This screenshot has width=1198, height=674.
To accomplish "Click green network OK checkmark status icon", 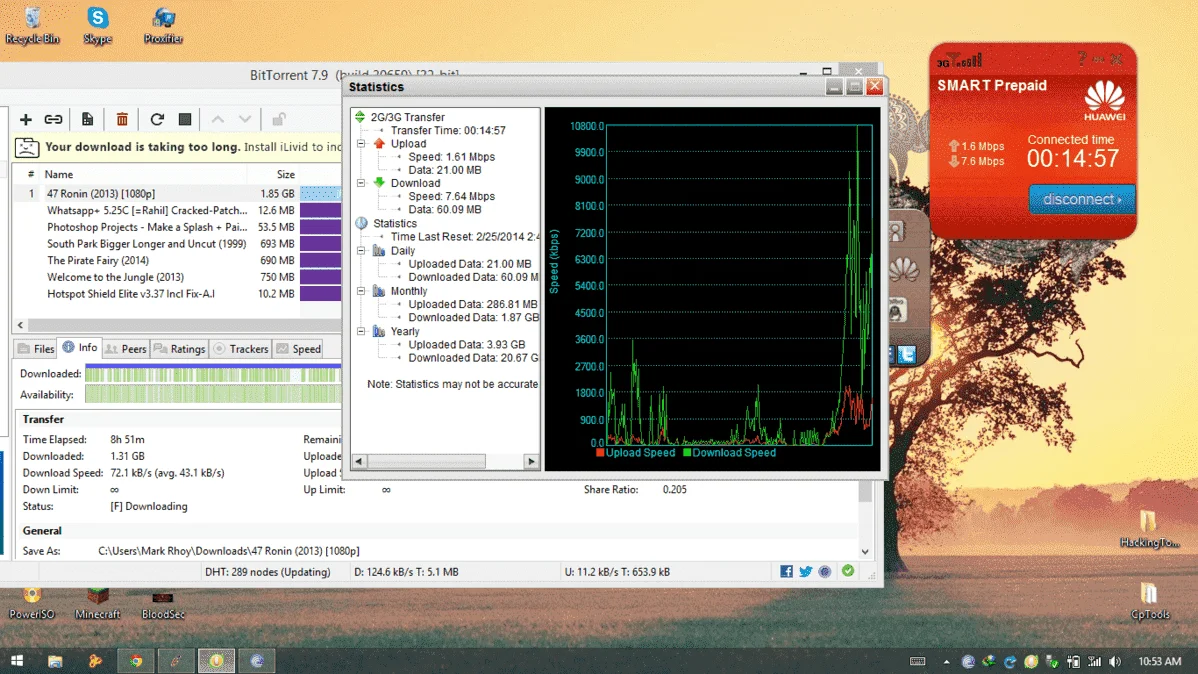I will 848,571.
